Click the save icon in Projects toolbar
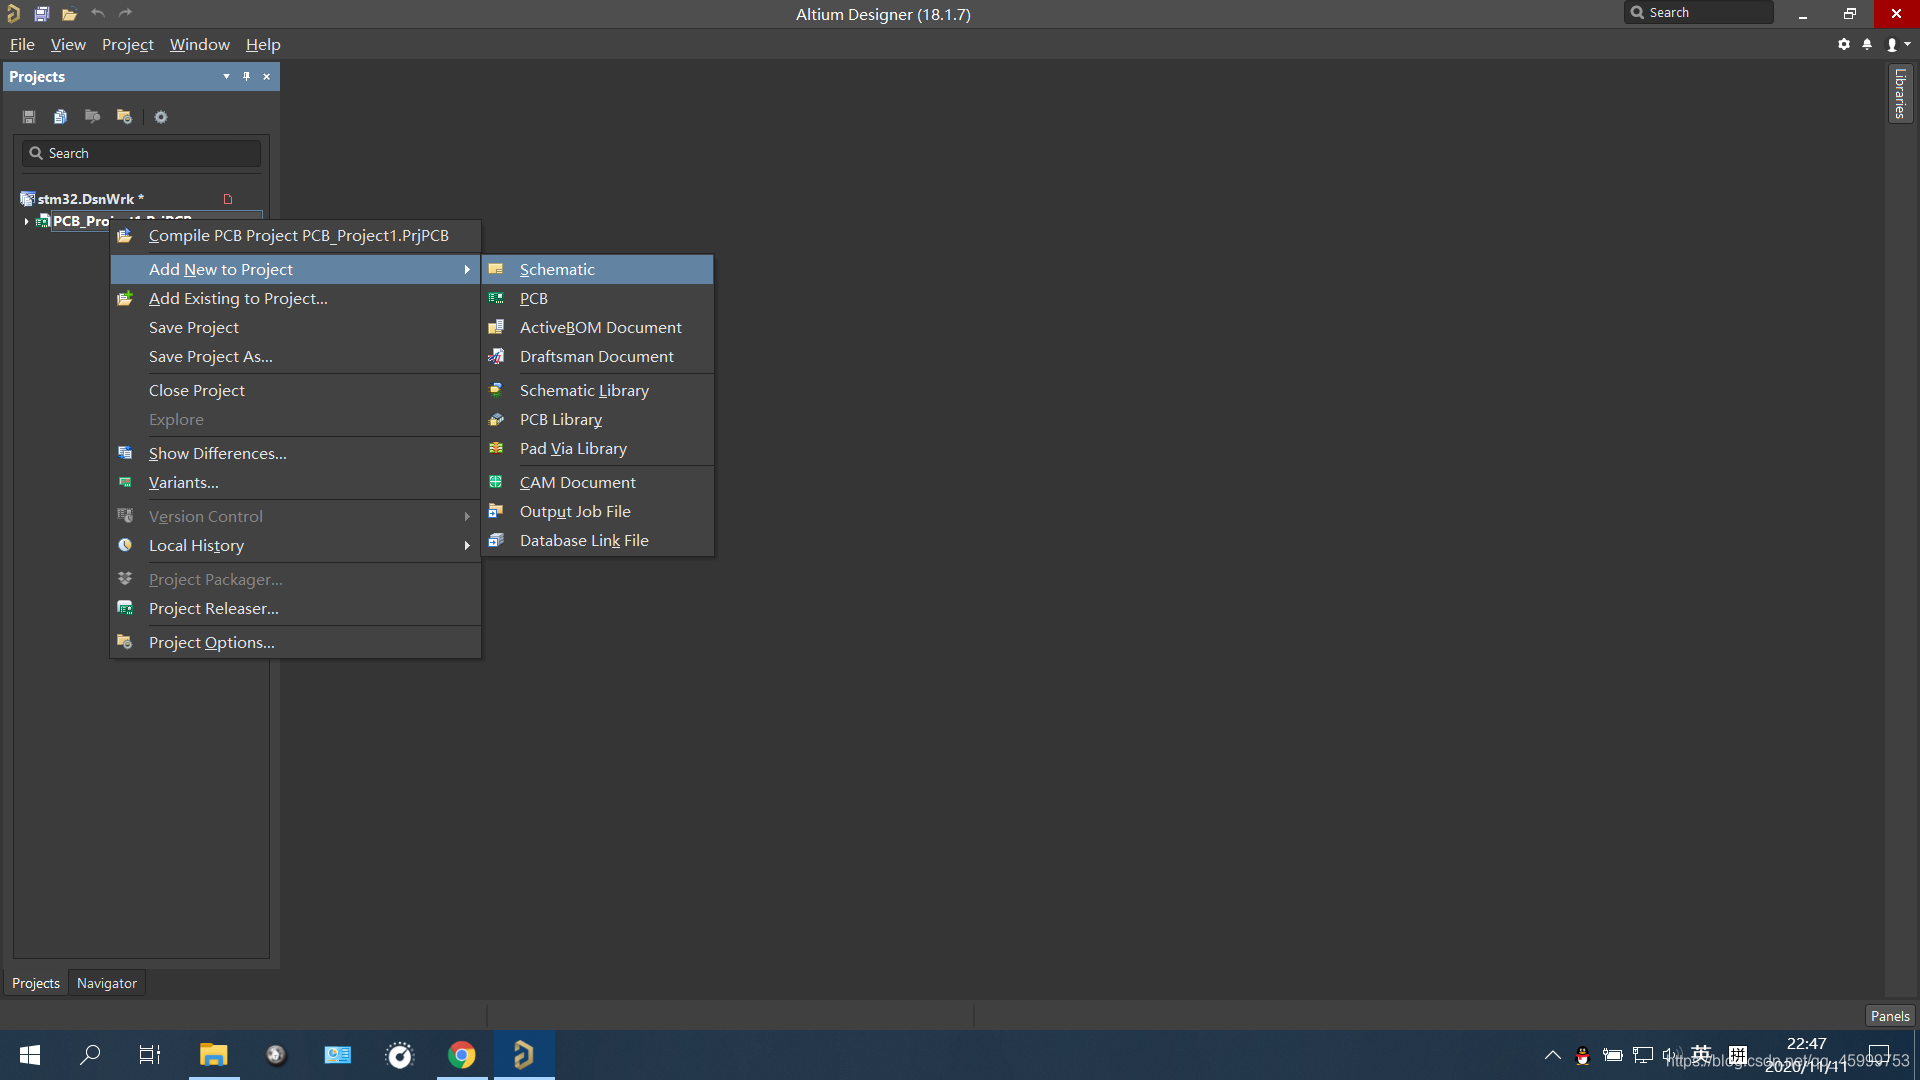The width and height of the screenshot is (1920, 1080). tap(29, 117)
